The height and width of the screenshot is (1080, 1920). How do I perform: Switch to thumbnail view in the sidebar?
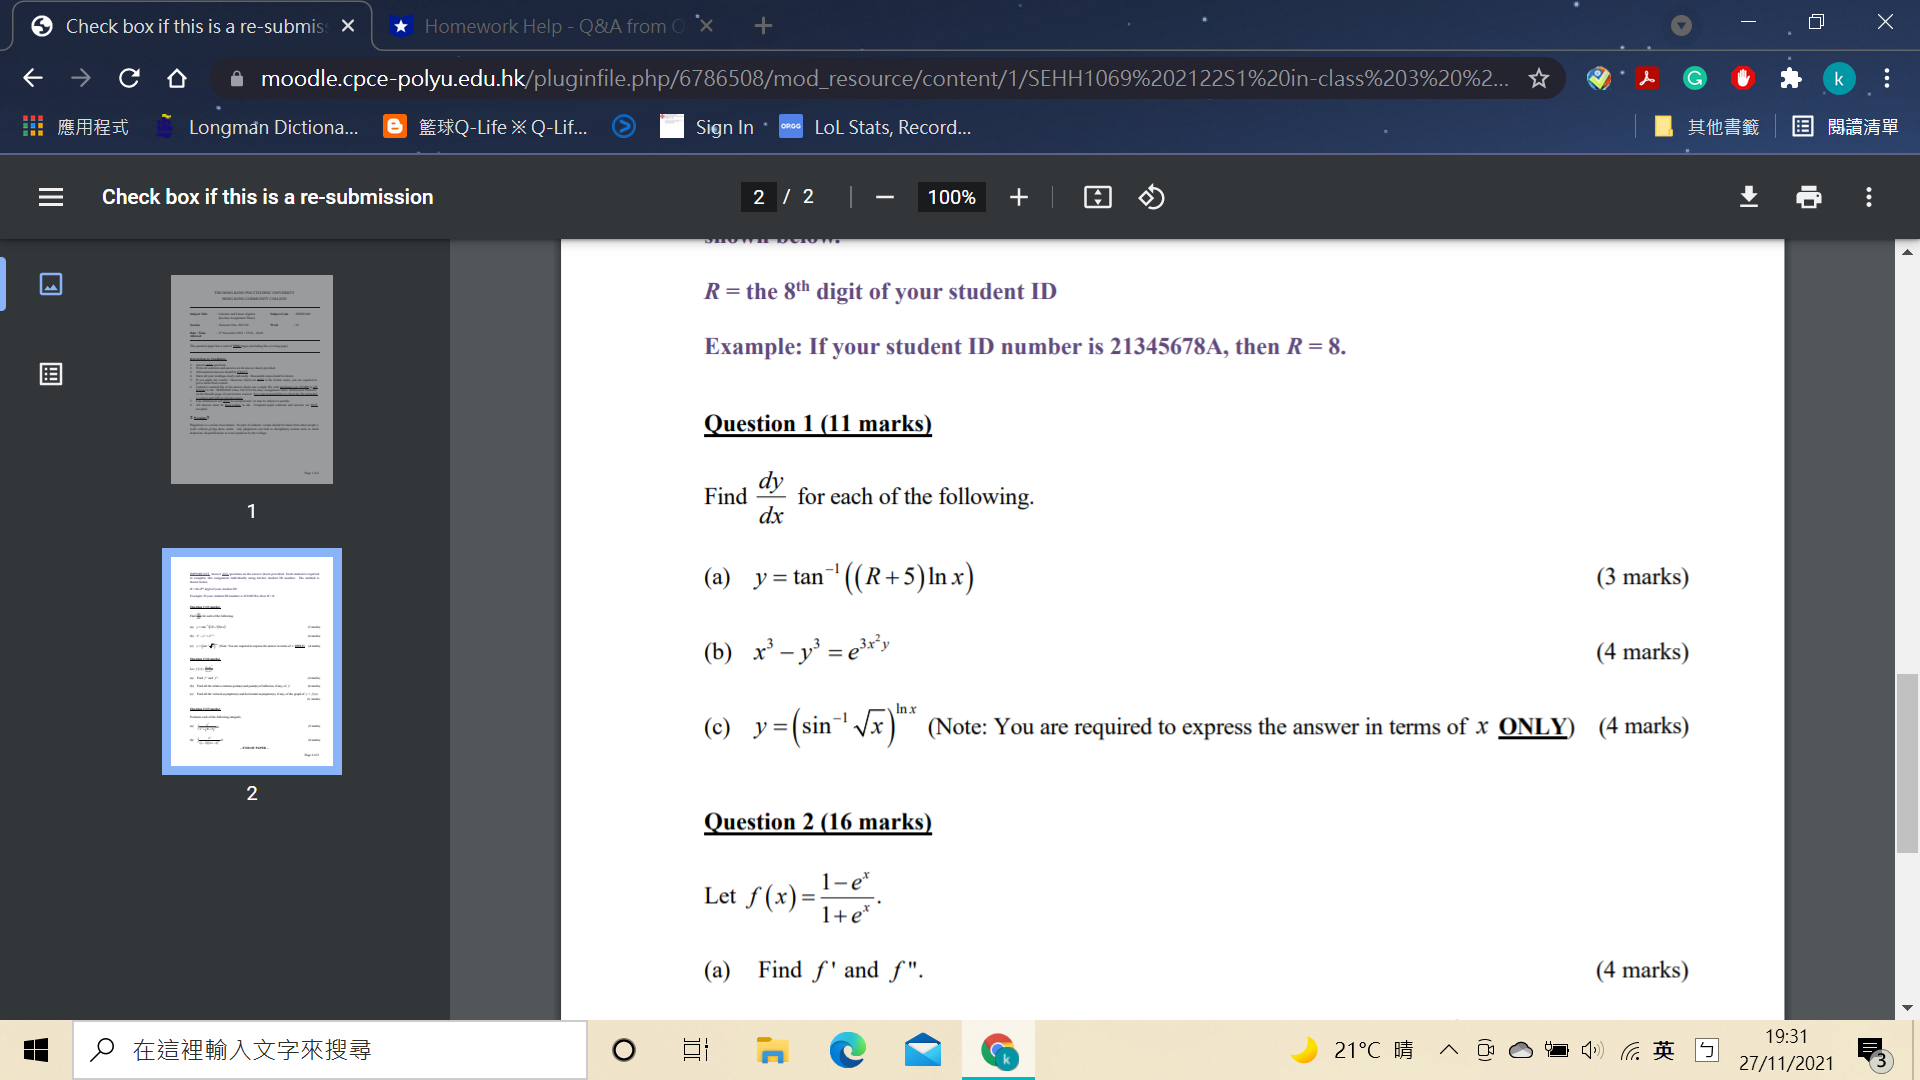[x=50, y=284]
